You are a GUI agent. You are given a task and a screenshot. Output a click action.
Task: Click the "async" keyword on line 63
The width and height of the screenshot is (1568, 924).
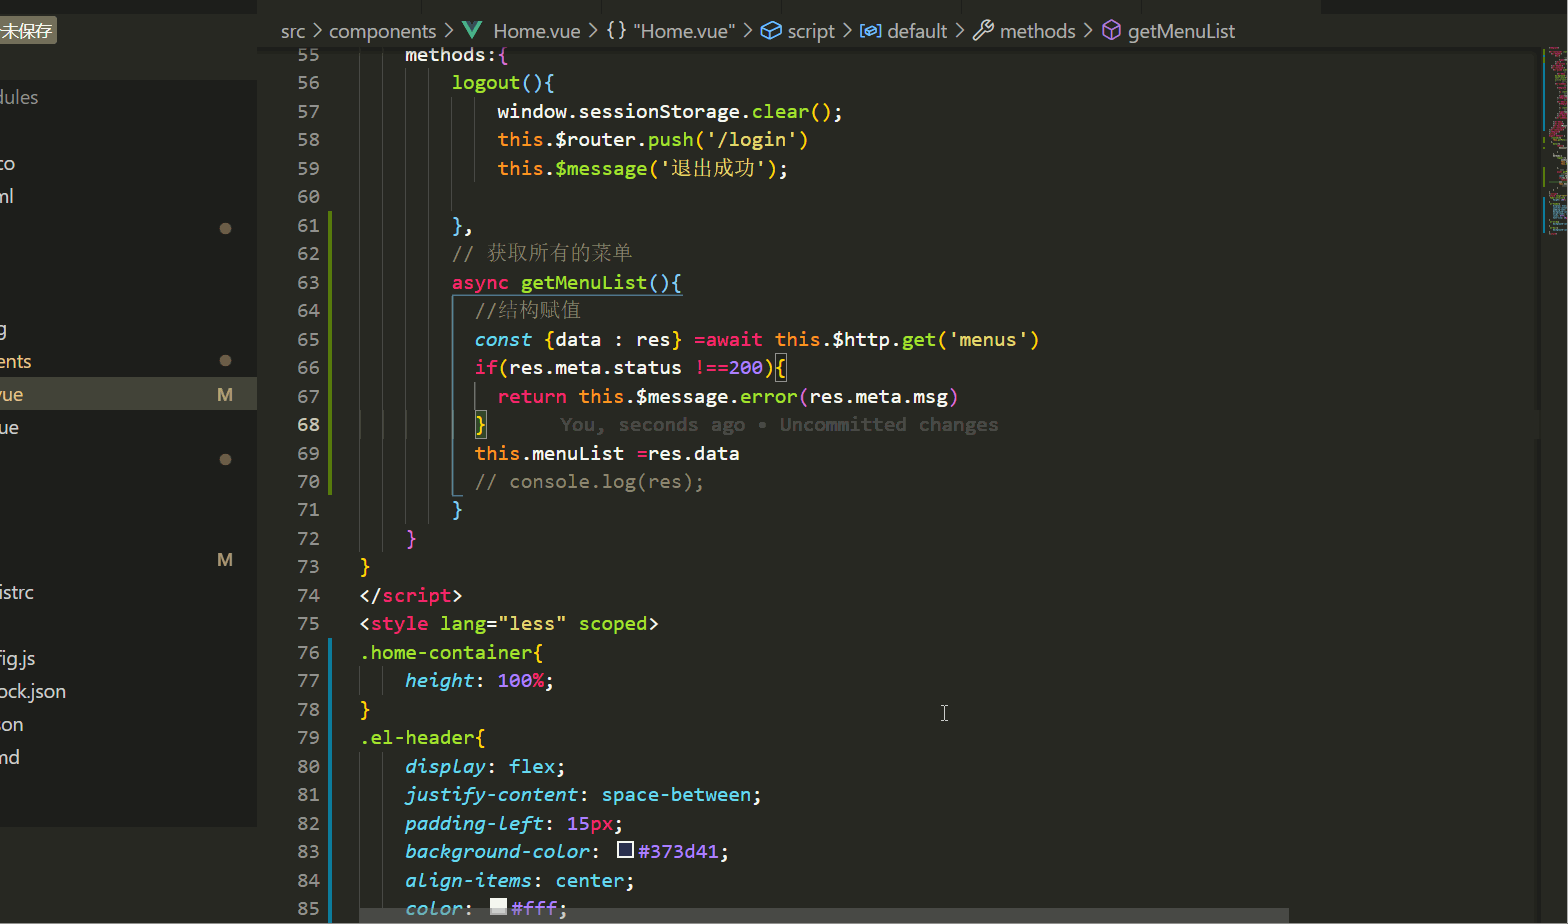(480, 283)
